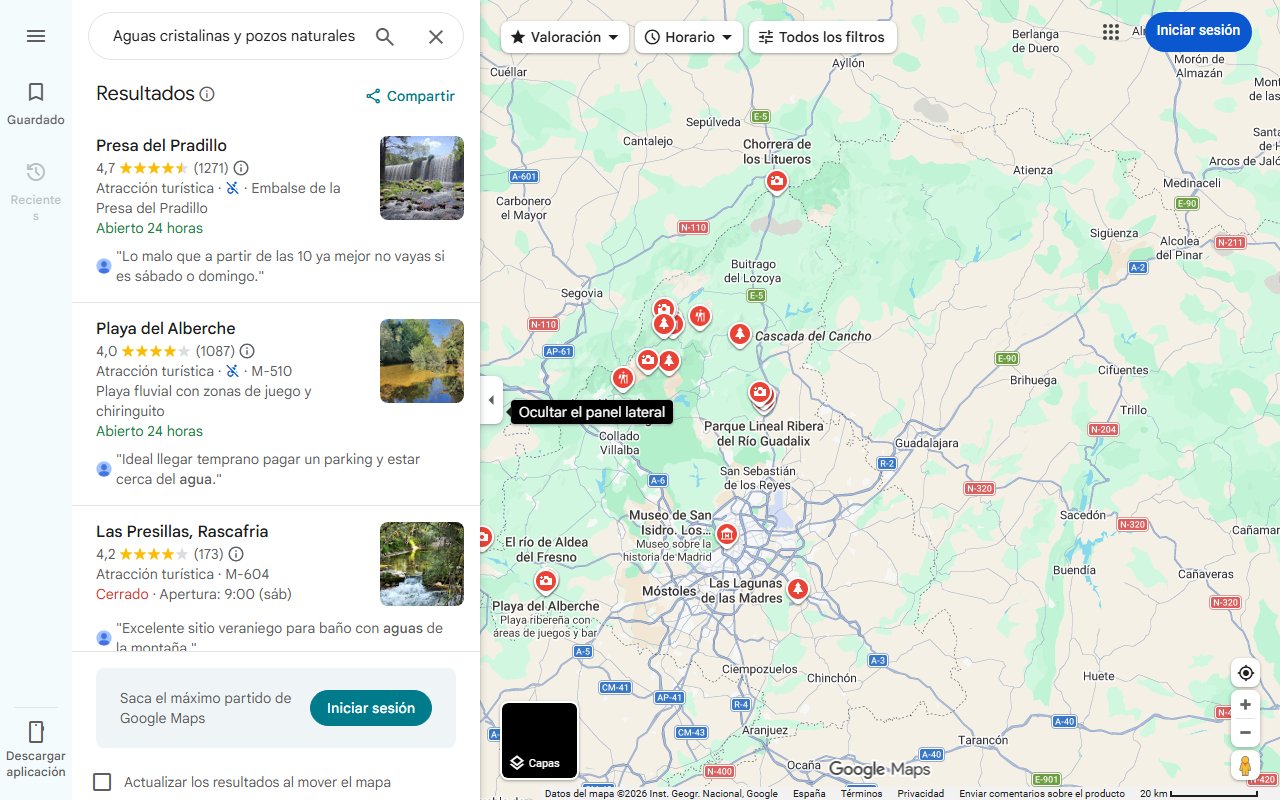Collapse the side panel with the arrow

(x=491, y=399)
